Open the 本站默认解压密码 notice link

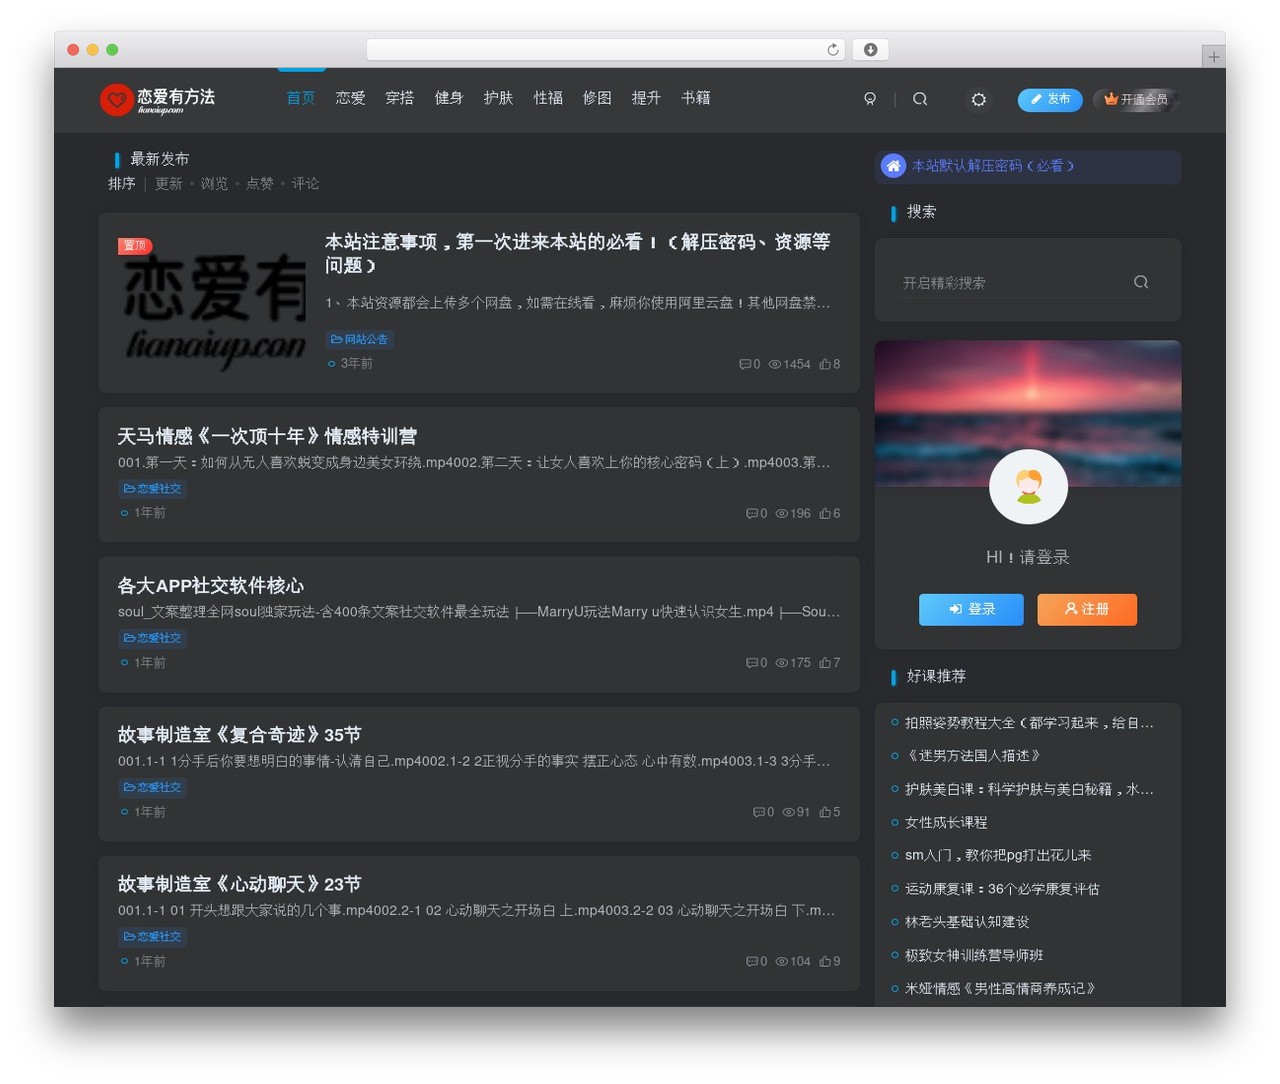(993, 166)
